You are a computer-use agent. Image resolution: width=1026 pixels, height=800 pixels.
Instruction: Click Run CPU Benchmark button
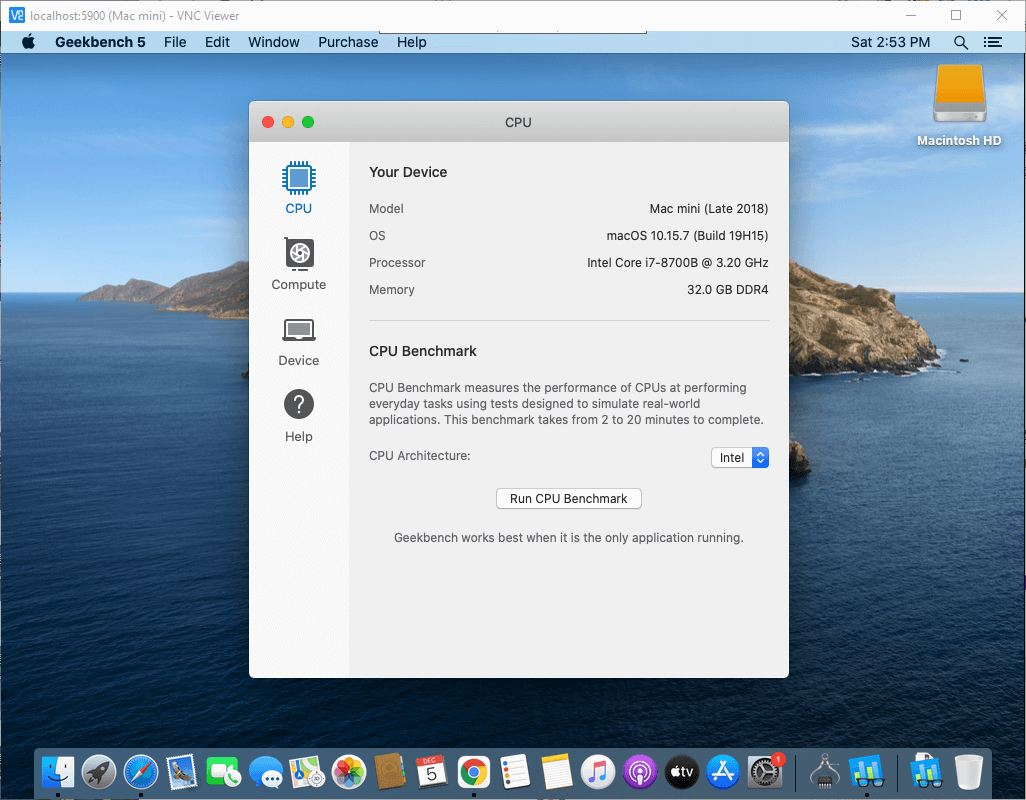[568, 498]
